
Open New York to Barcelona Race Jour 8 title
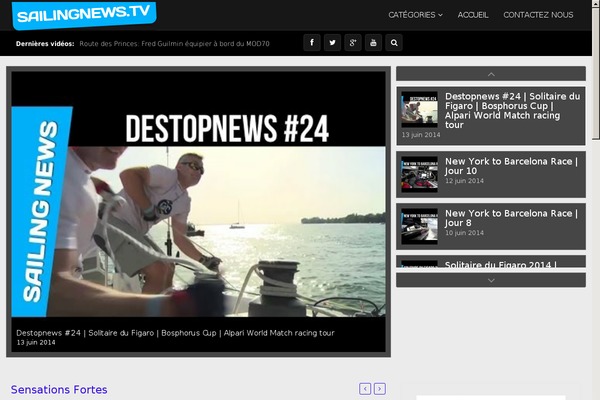click(x=511, y=218)
